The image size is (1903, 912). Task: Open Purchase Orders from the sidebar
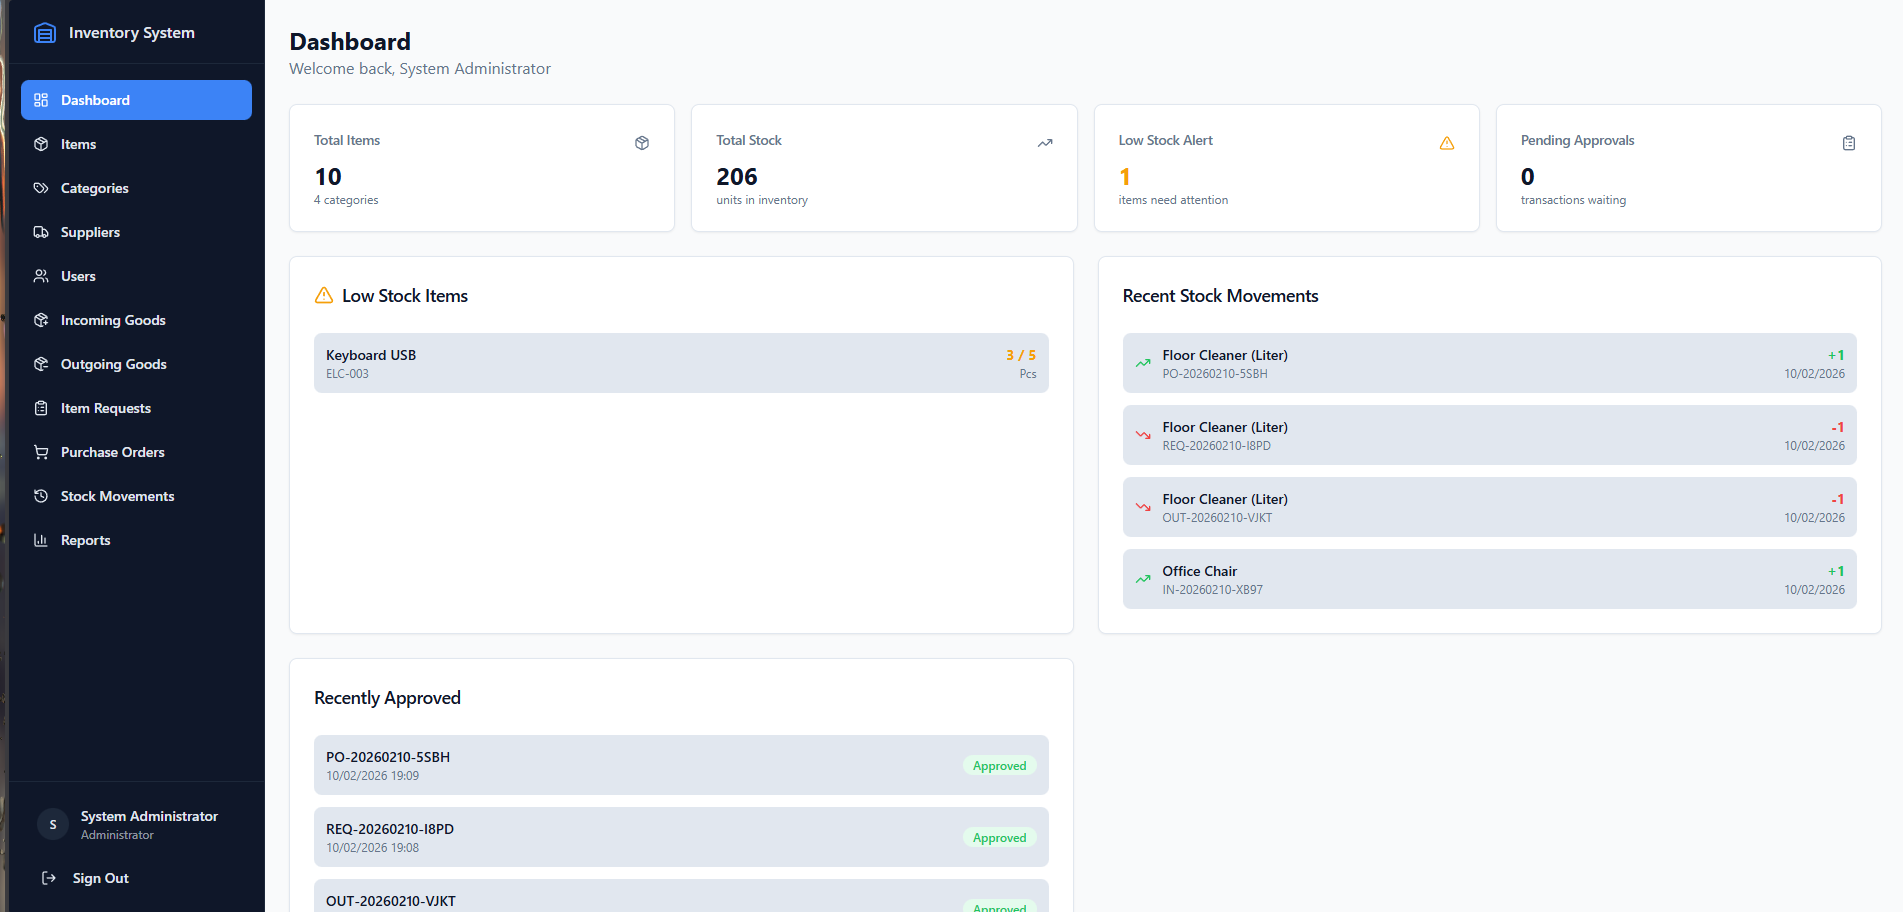pos(112,452)
